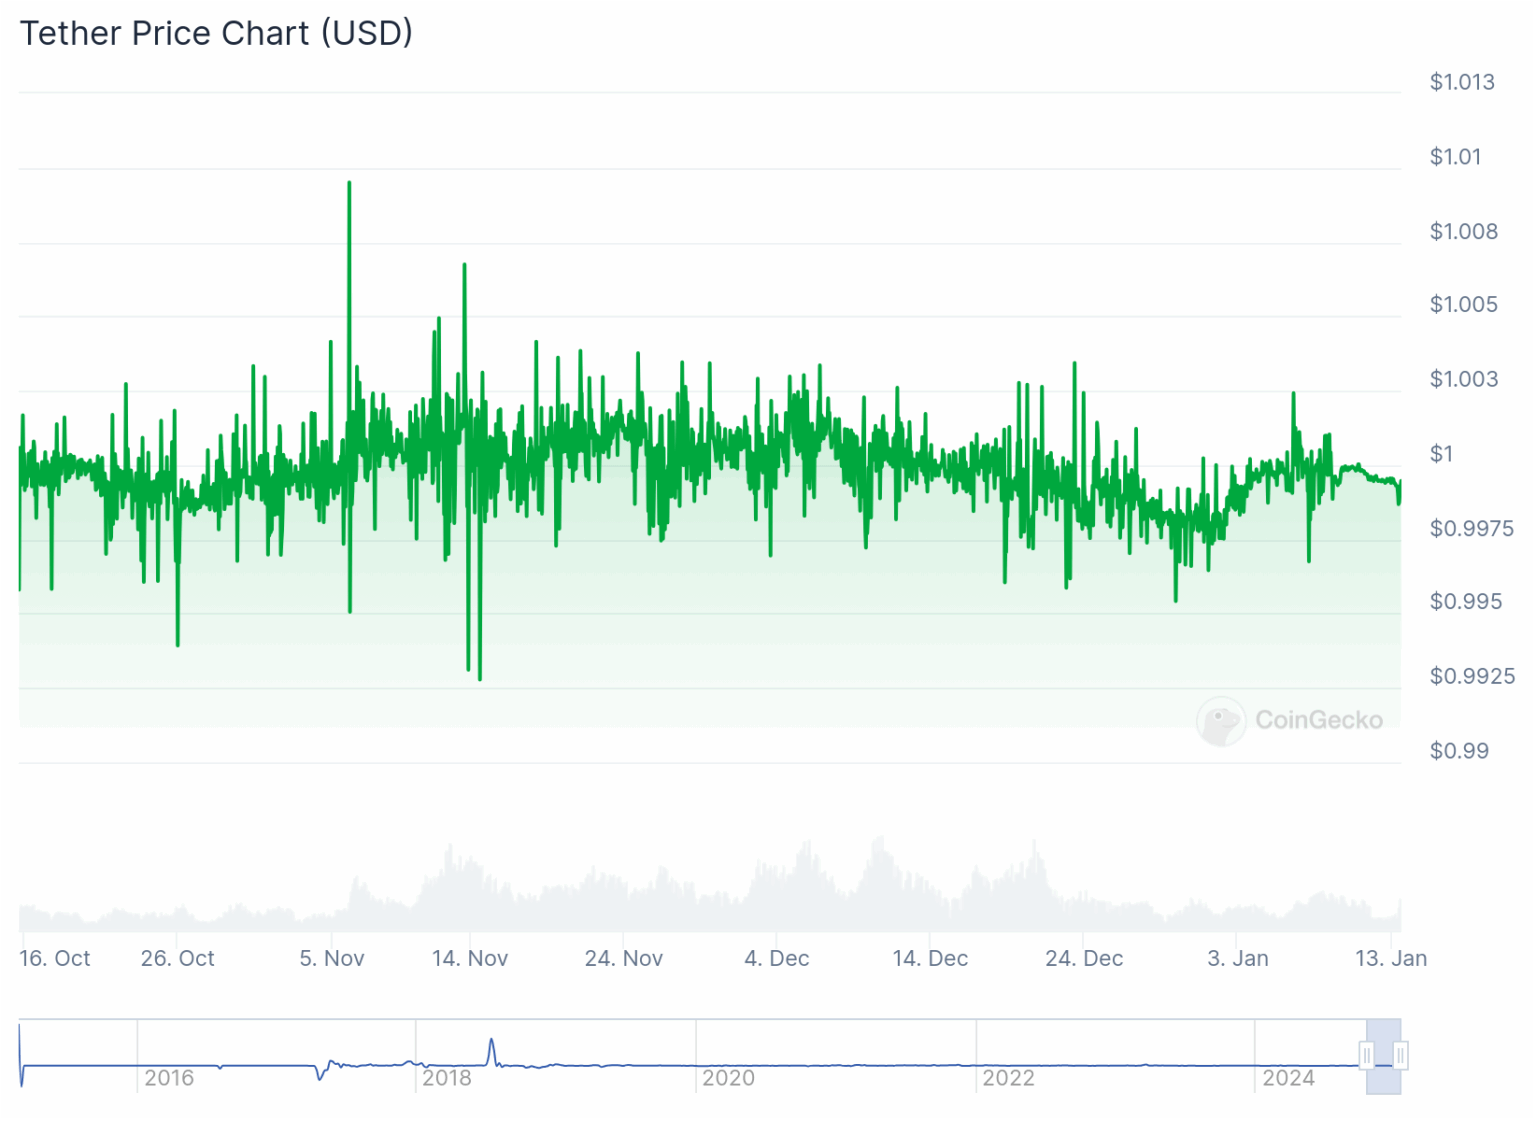Click the highest green price spike peak
Viewport: 1536px width, 1121px height.
(349, 184)
